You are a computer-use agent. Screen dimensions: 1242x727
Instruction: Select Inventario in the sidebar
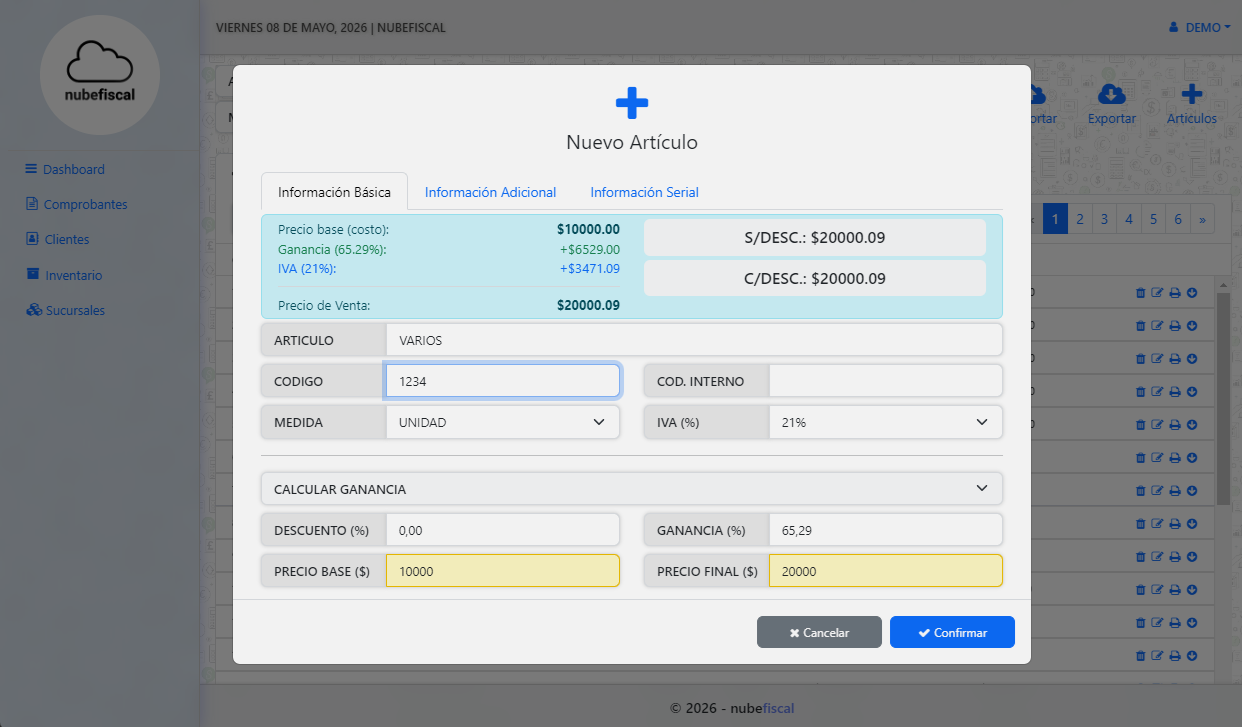click(x=64, y=275)
